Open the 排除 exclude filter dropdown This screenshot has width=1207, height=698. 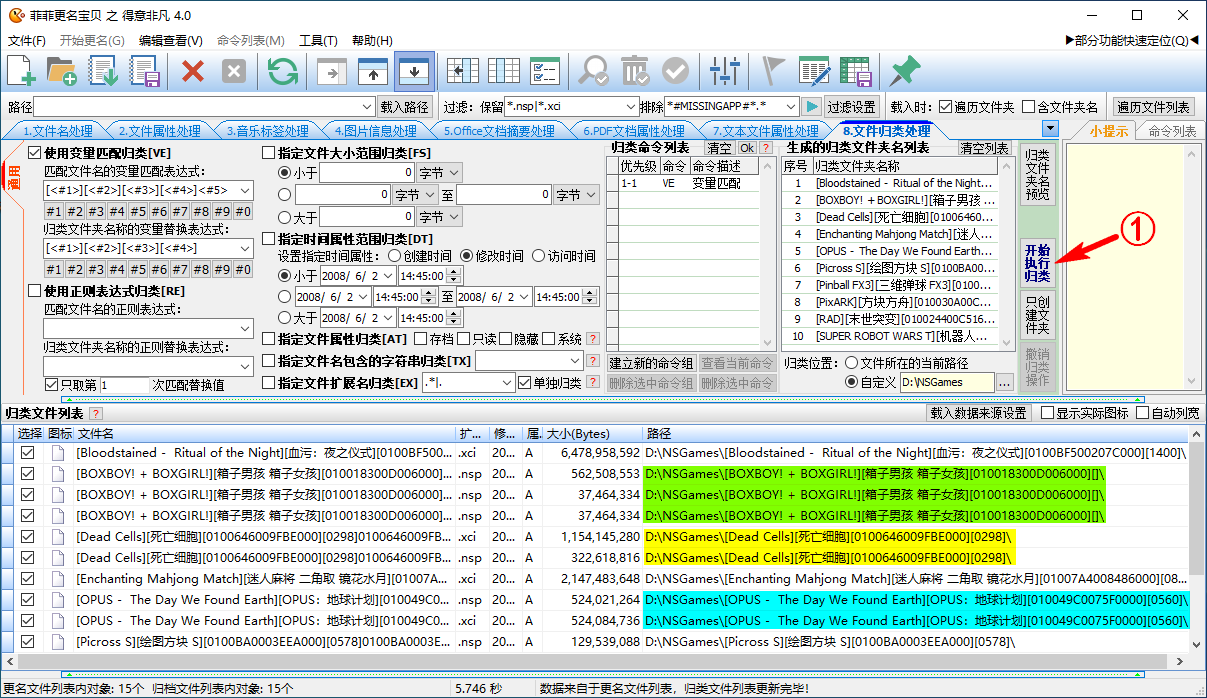pos(789,107)
